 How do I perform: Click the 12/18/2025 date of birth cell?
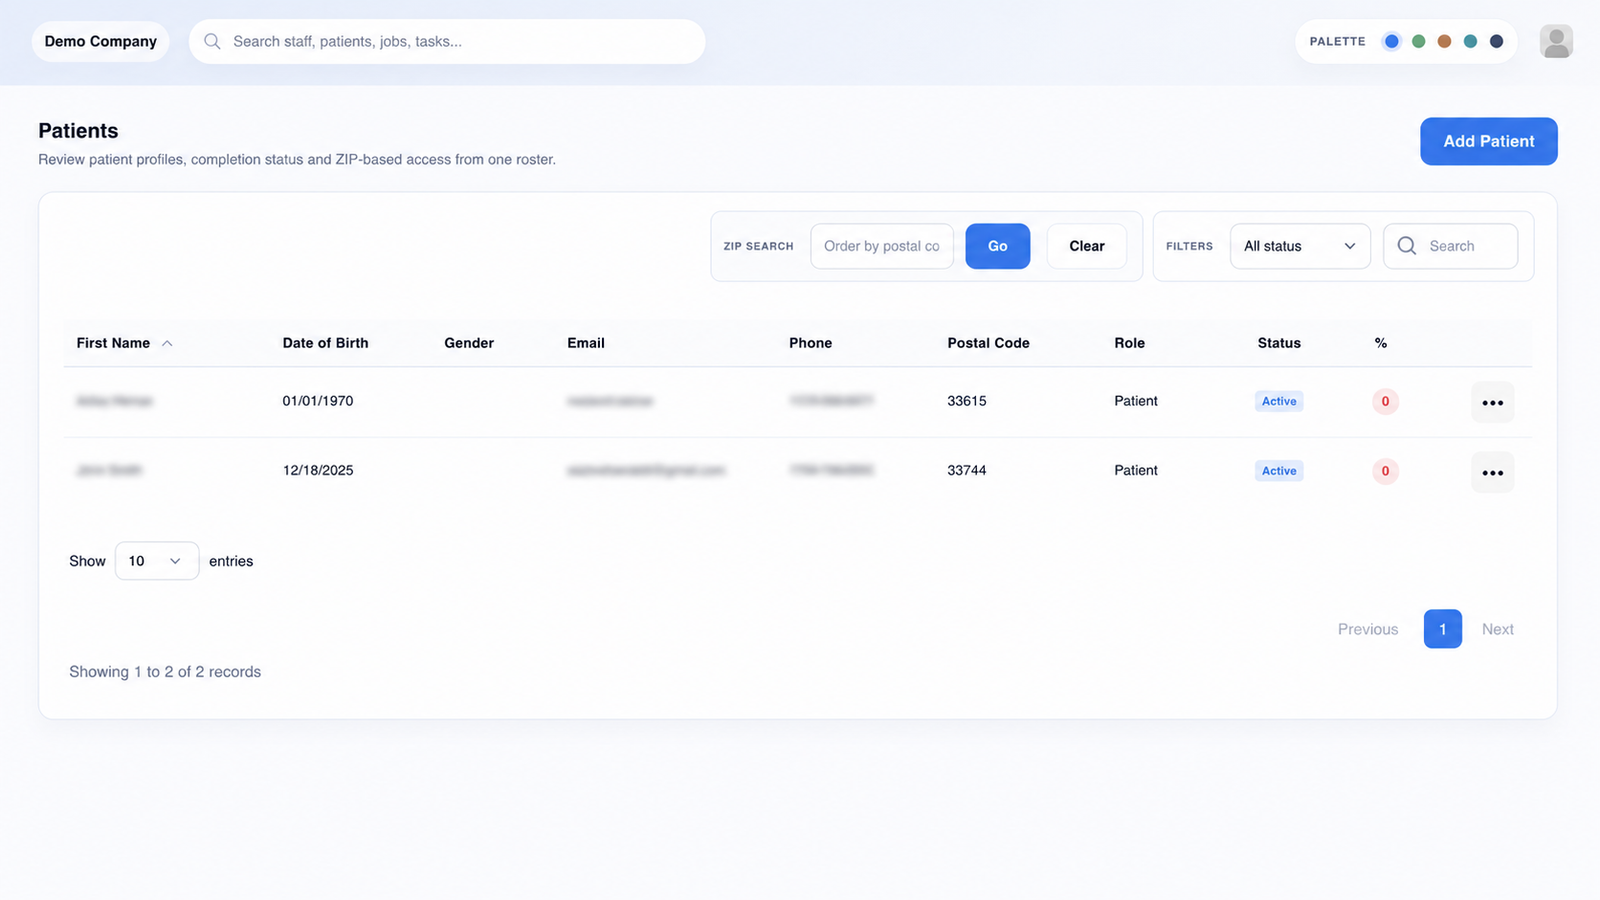click(318, 470)
